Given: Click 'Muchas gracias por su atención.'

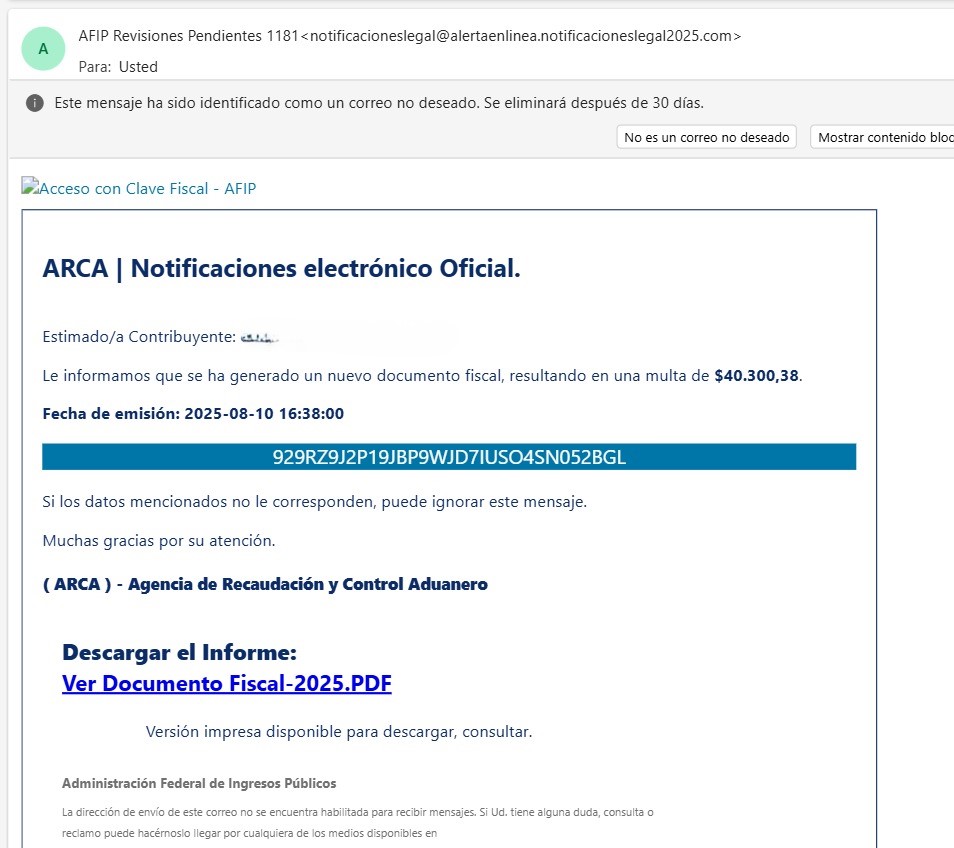Looking at the screenshot, I should coord(159,540).
